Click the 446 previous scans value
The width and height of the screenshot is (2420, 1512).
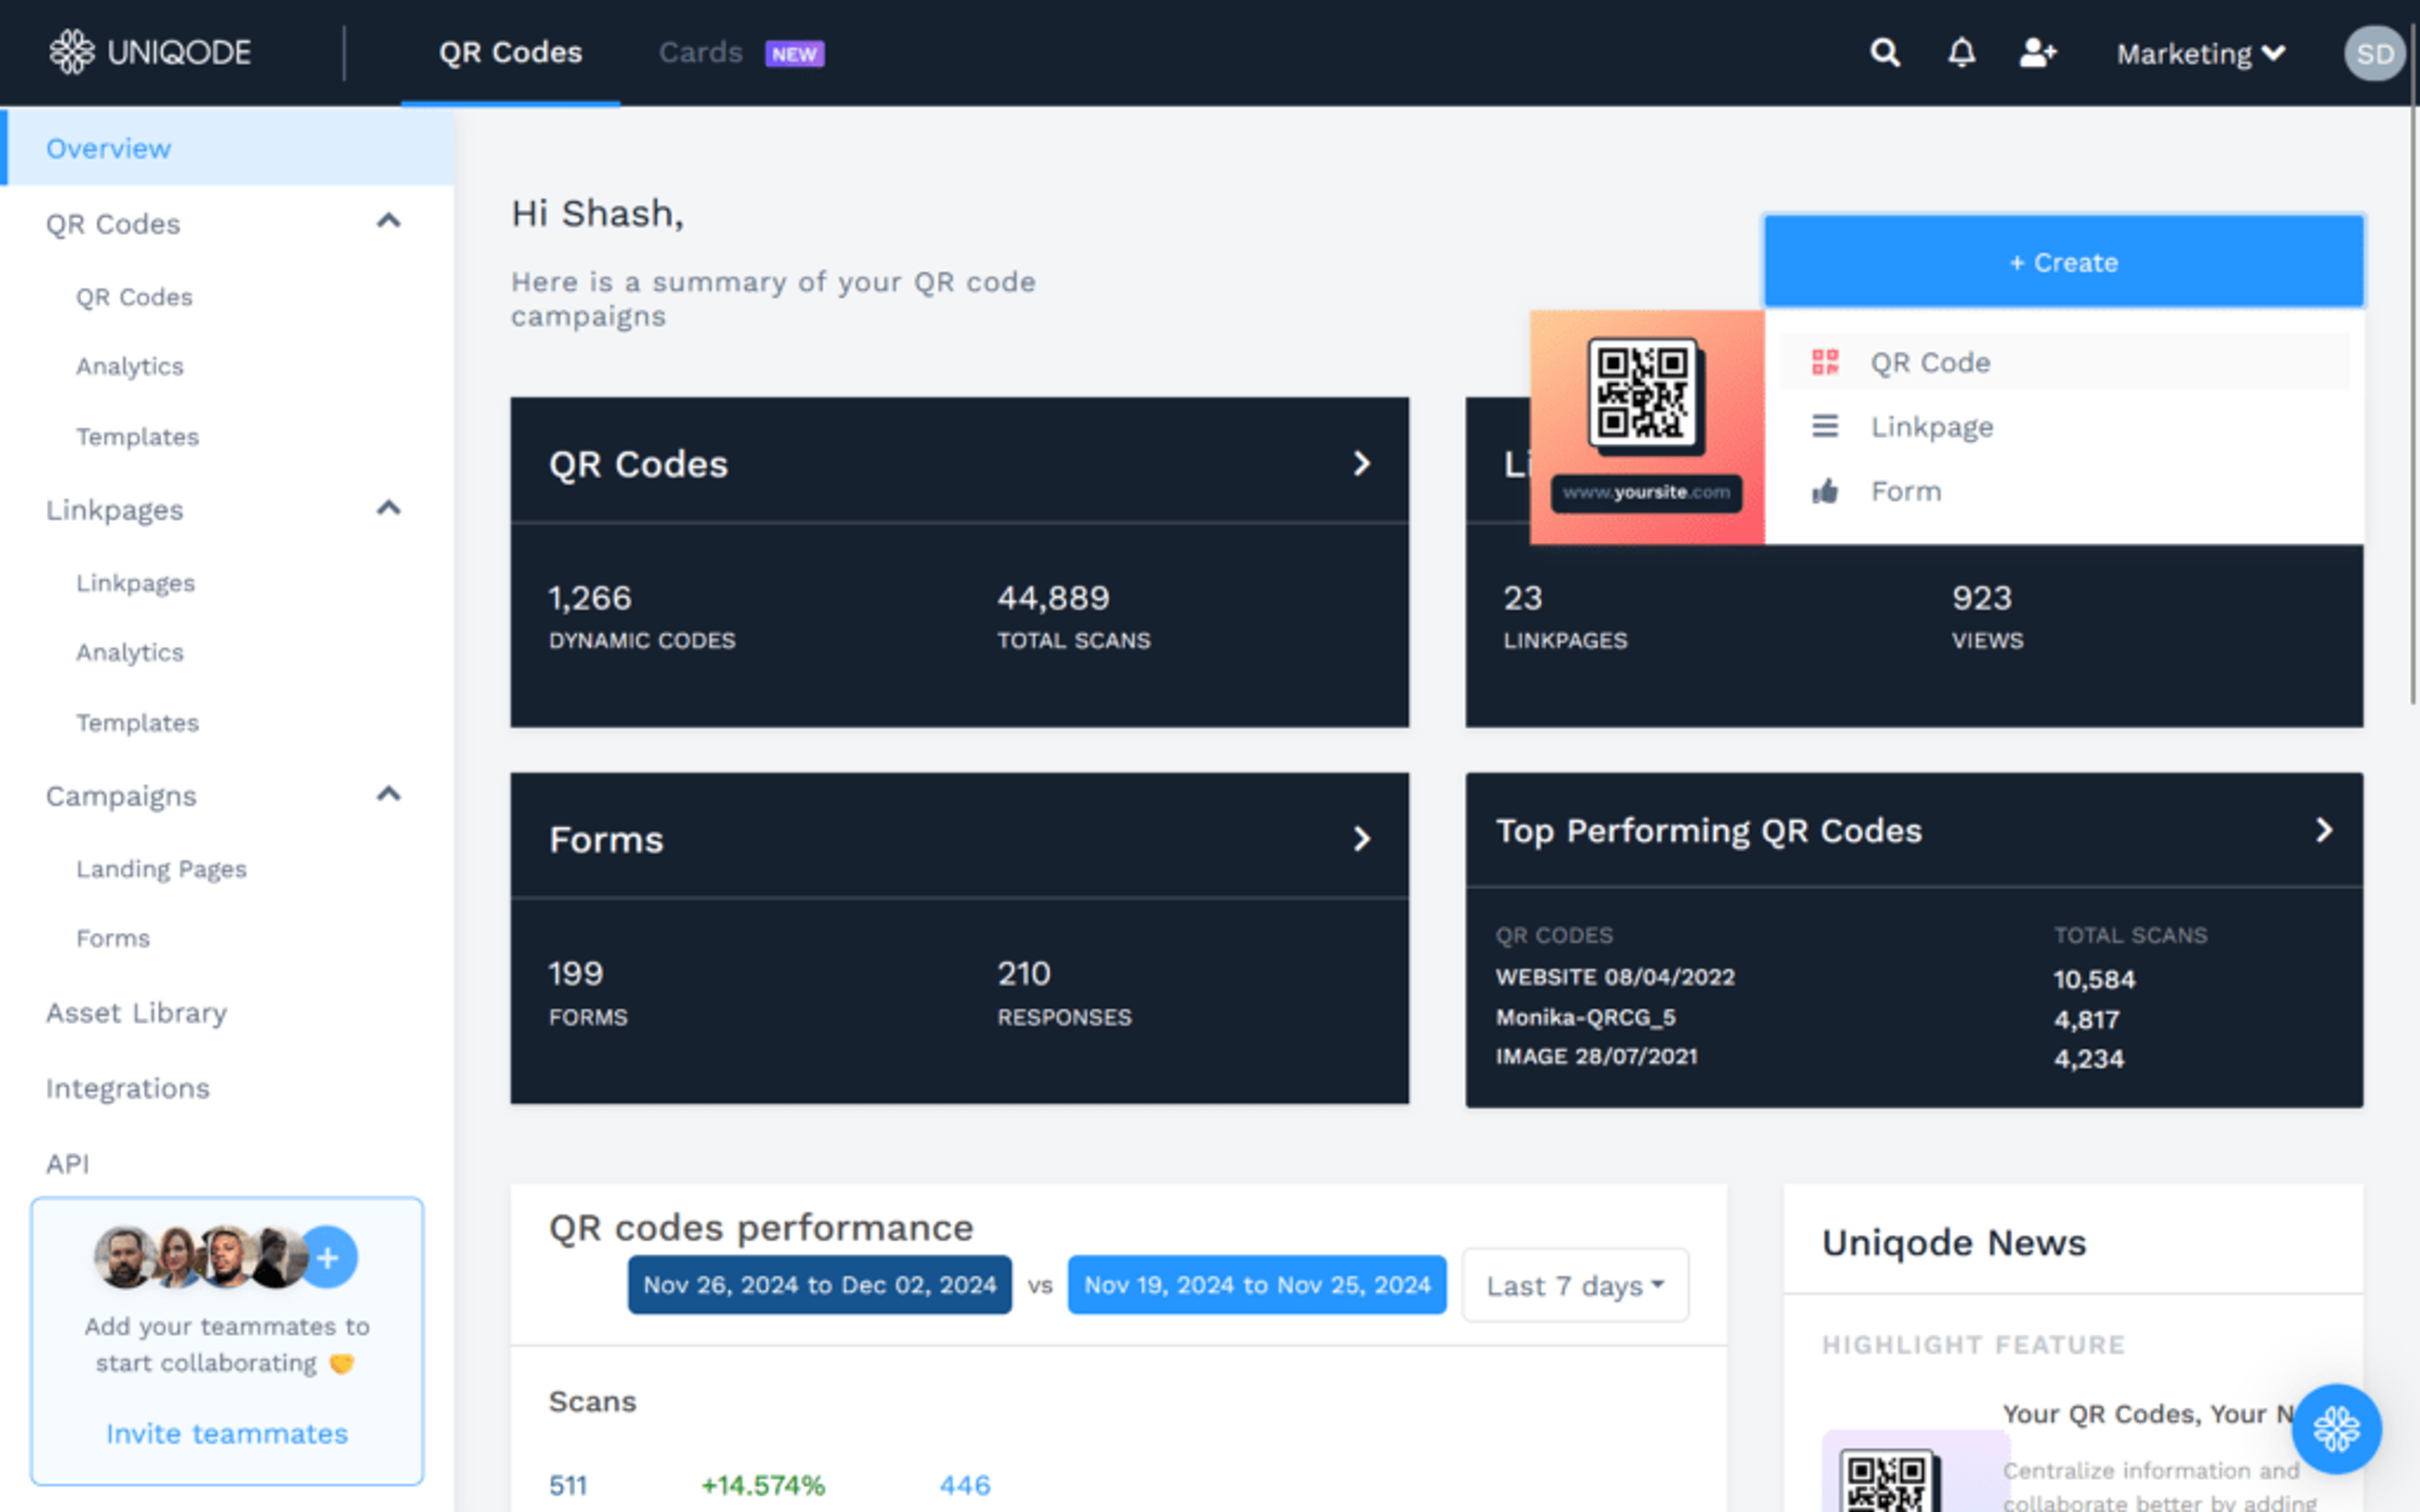(x=964, y=1485)
